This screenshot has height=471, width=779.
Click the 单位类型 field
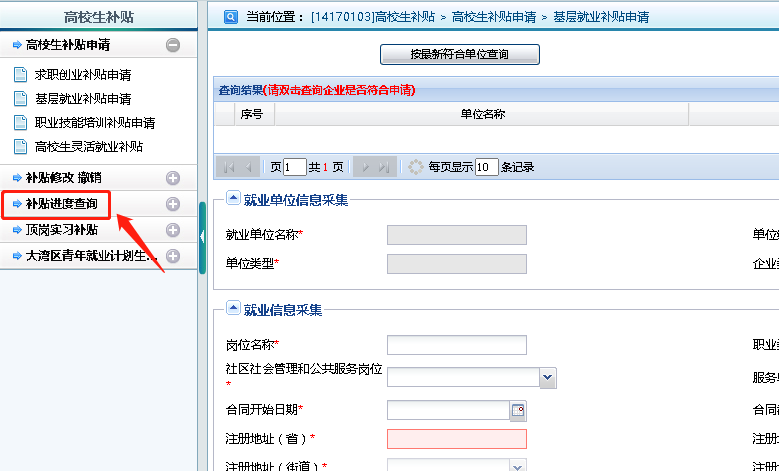[457, 264]
